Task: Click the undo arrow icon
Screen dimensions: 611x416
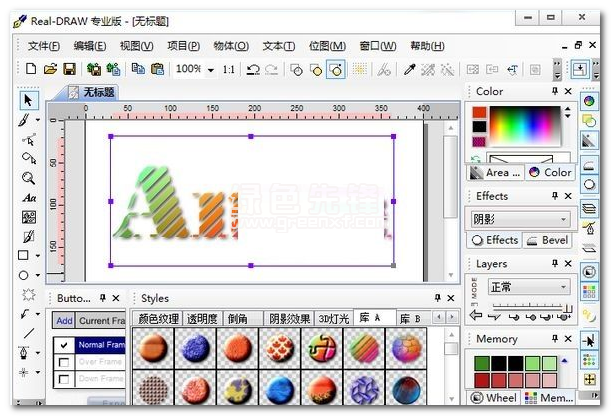Action: click(x=254, y=69)
